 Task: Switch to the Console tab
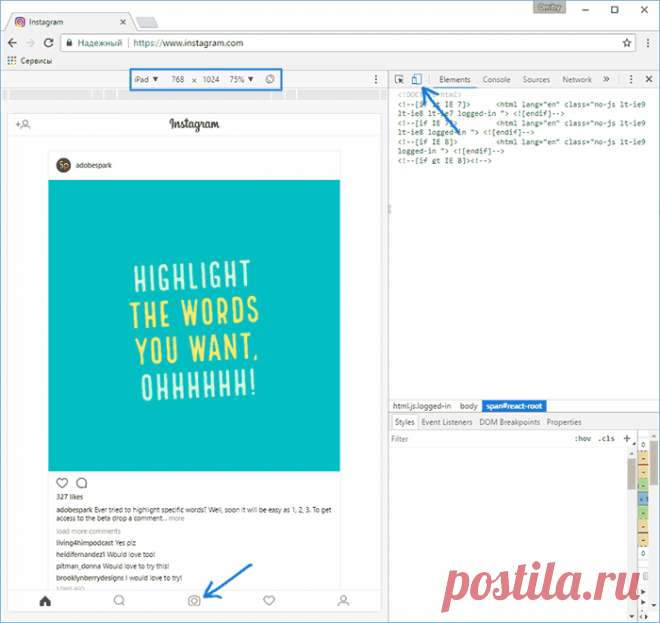tap(496, 79)
